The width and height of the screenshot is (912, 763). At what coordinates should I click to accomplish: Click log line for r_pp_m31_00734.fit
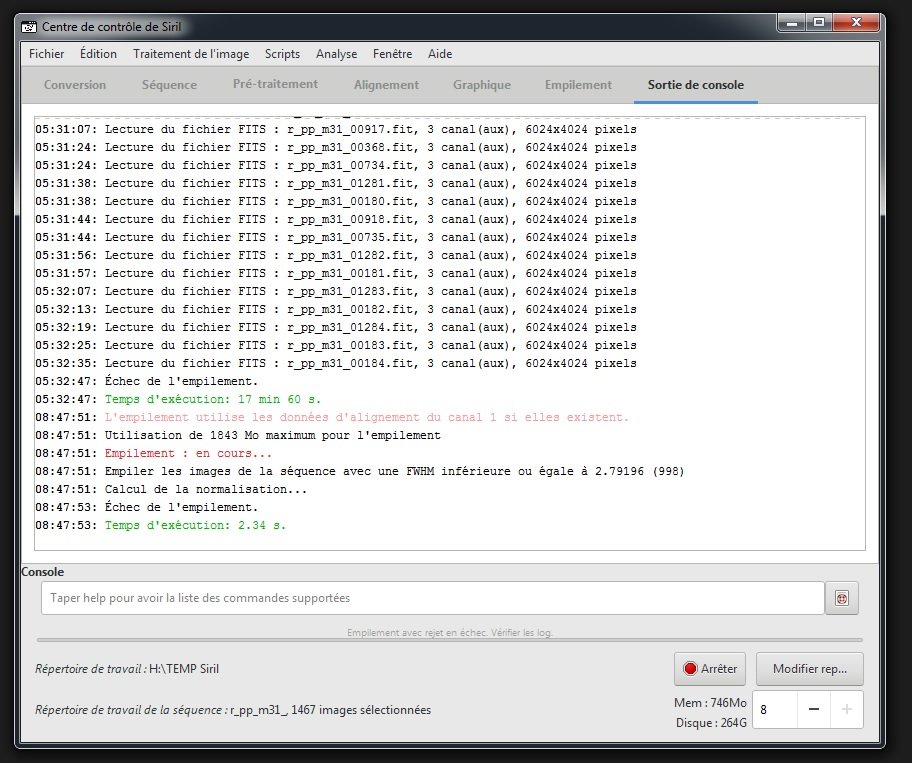[336, 165]
